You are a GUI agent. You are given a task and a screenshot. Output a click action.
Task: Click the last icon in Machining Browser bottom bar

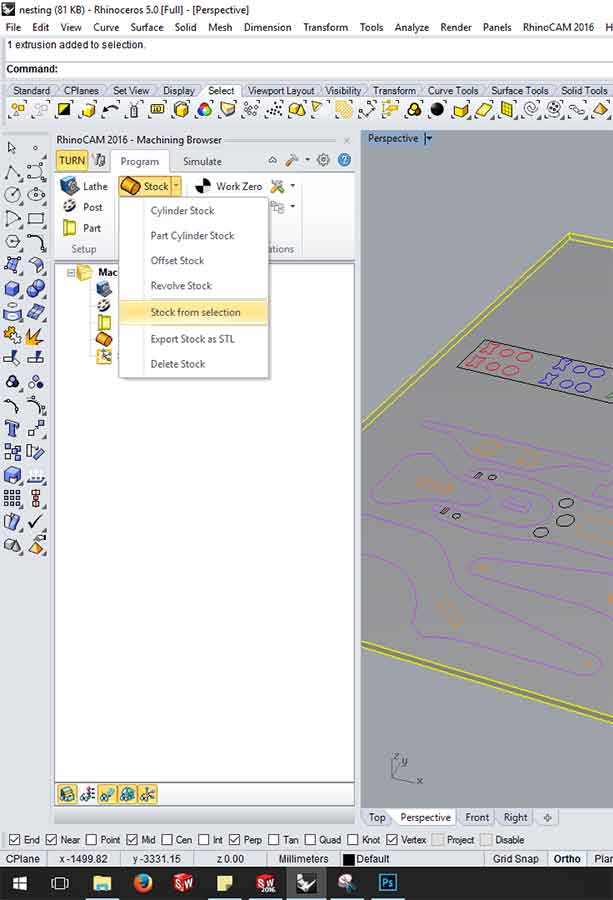[x=148, y=794]
